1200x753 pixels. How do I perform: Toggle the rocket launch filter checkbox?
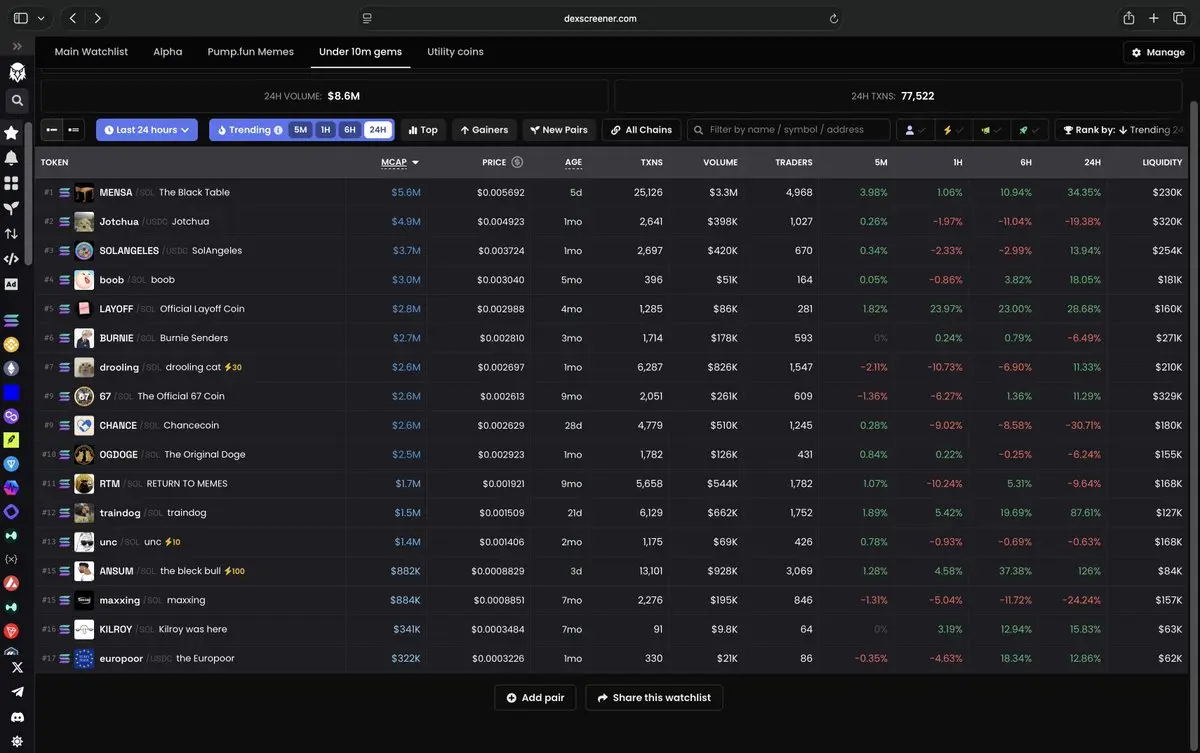click(1030, 130)
